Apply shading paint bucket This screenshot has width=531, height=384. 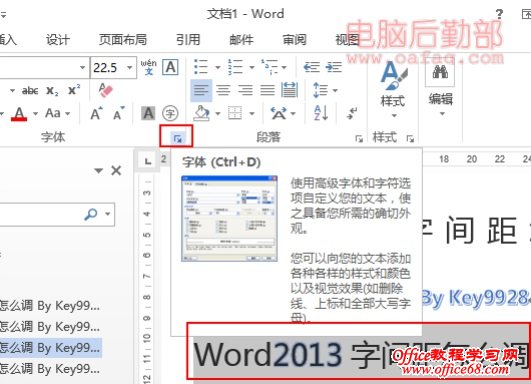tap(202, 113)
